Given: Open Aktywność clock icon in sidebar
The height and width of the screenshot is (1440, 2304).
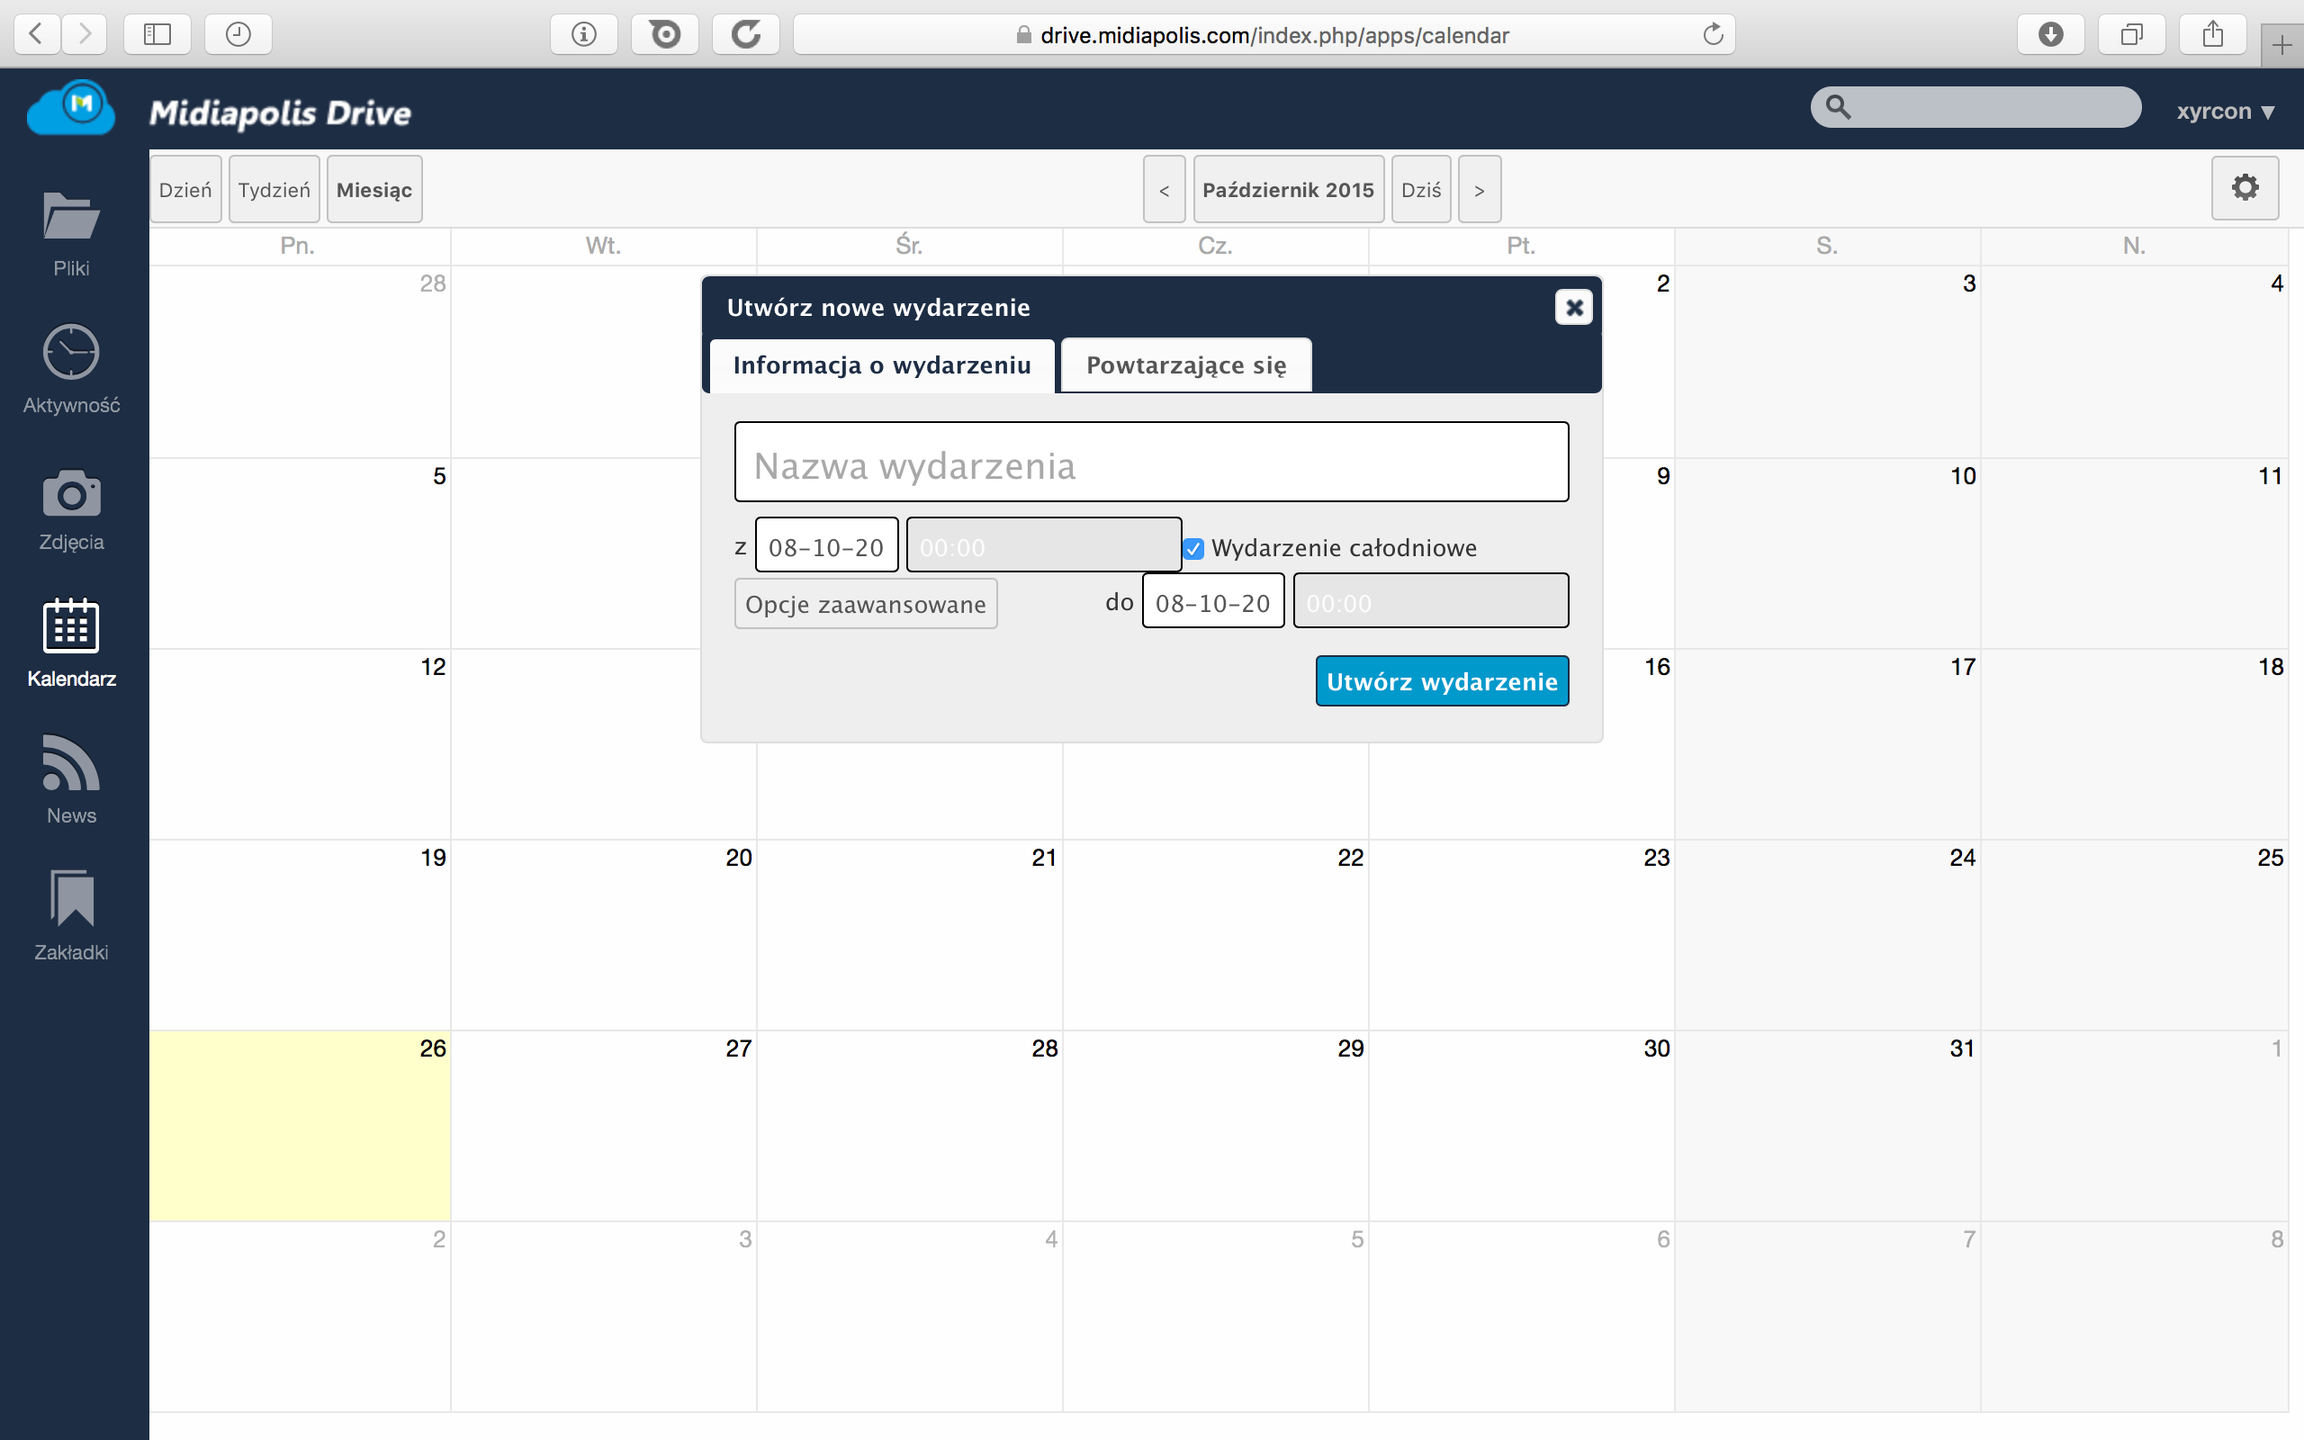Looking at the screenshot, I should [71, 352].
